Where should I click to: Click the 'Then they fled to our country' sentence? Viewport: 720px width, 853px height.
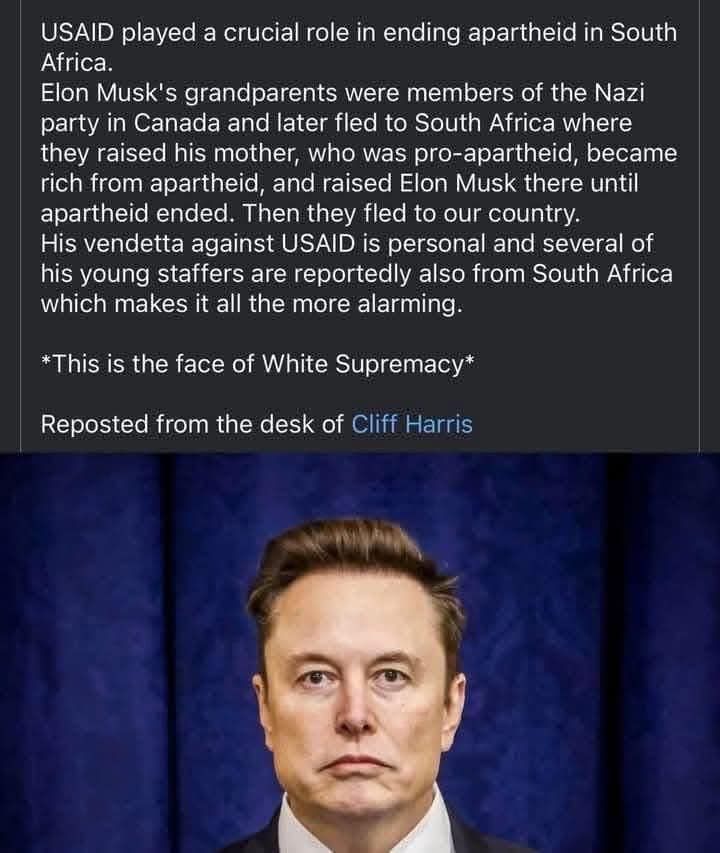point(411,213)
